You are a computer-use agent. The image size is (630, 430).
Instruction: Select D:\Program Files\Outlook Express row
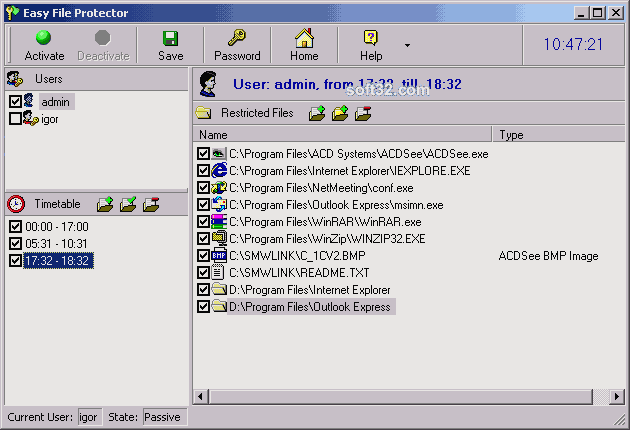[311, 307]
